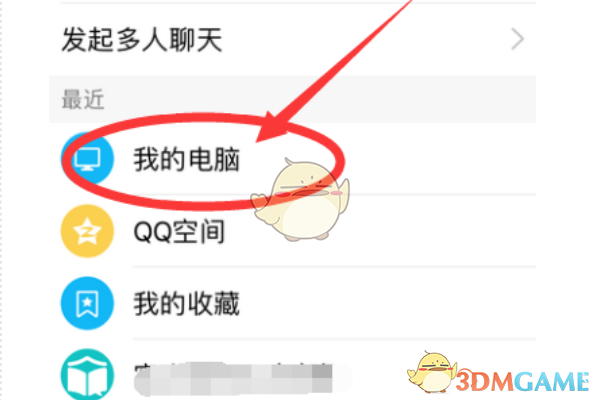Select the 我的电脑 text label

click(186, 159)
